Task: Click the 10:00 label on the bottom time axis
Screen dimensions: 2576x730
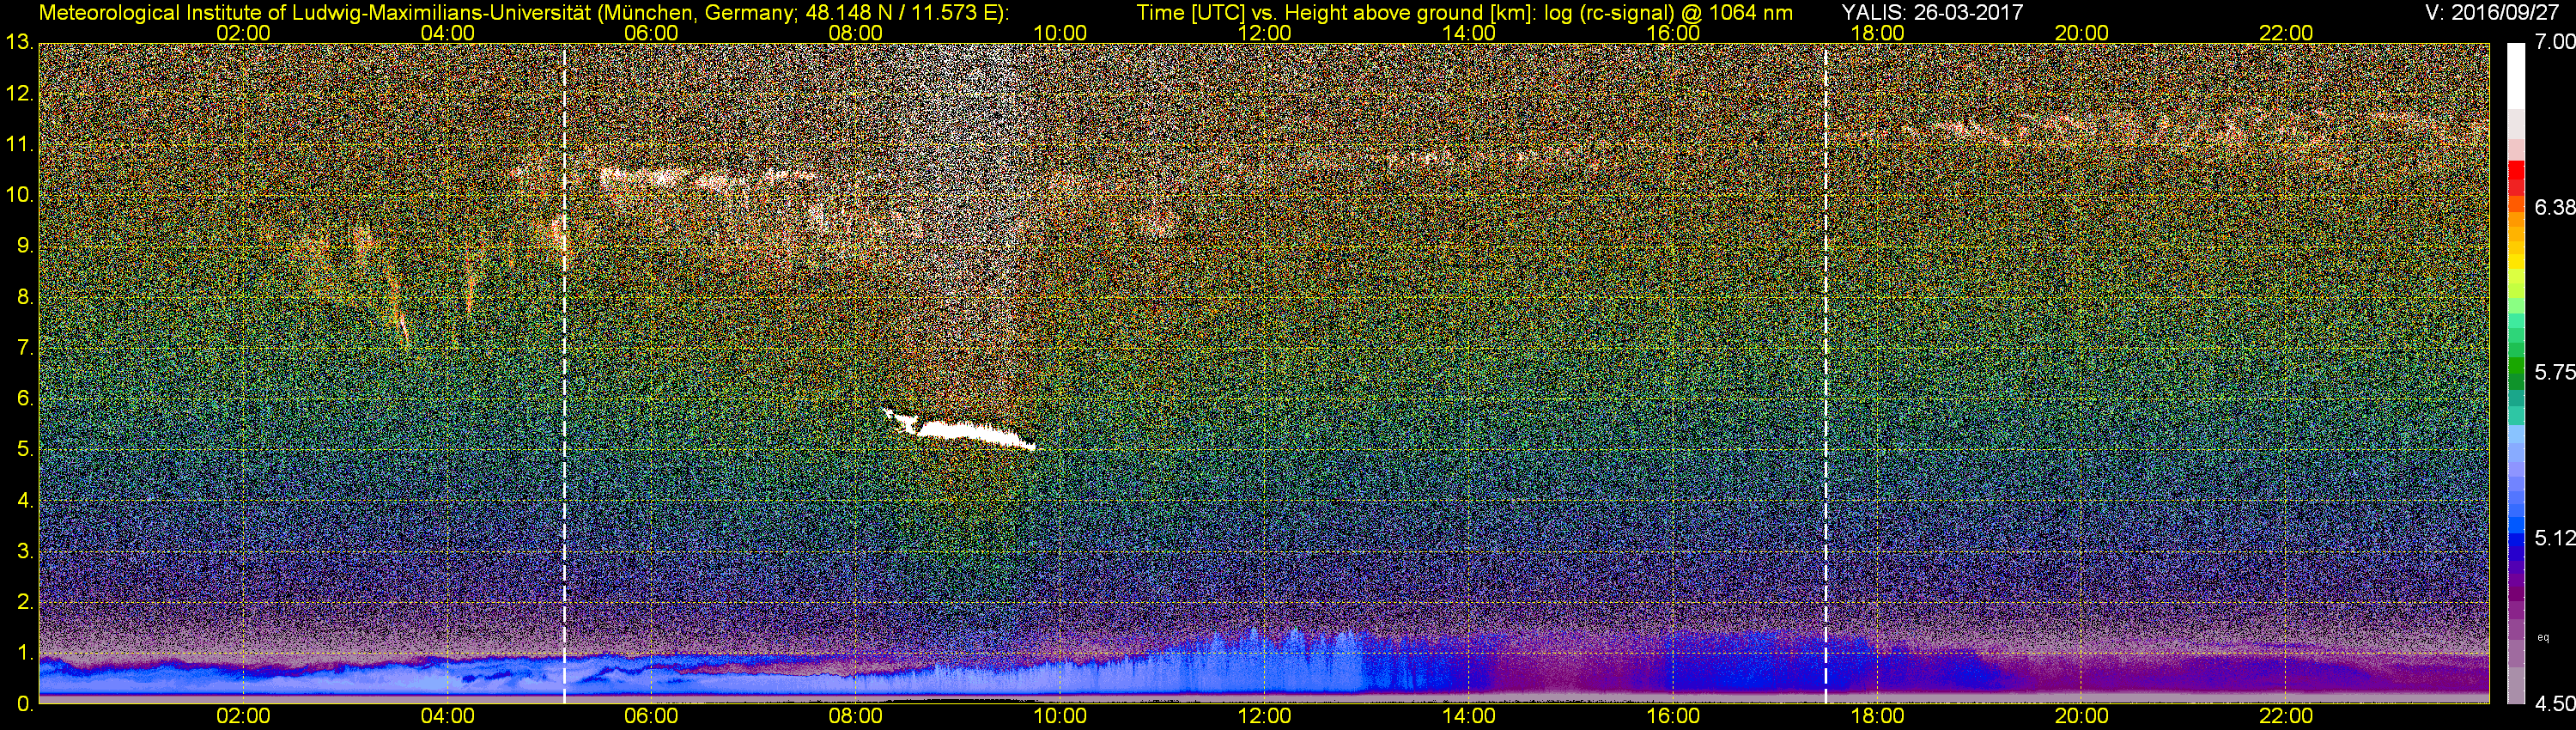Action: [1060, 717]
